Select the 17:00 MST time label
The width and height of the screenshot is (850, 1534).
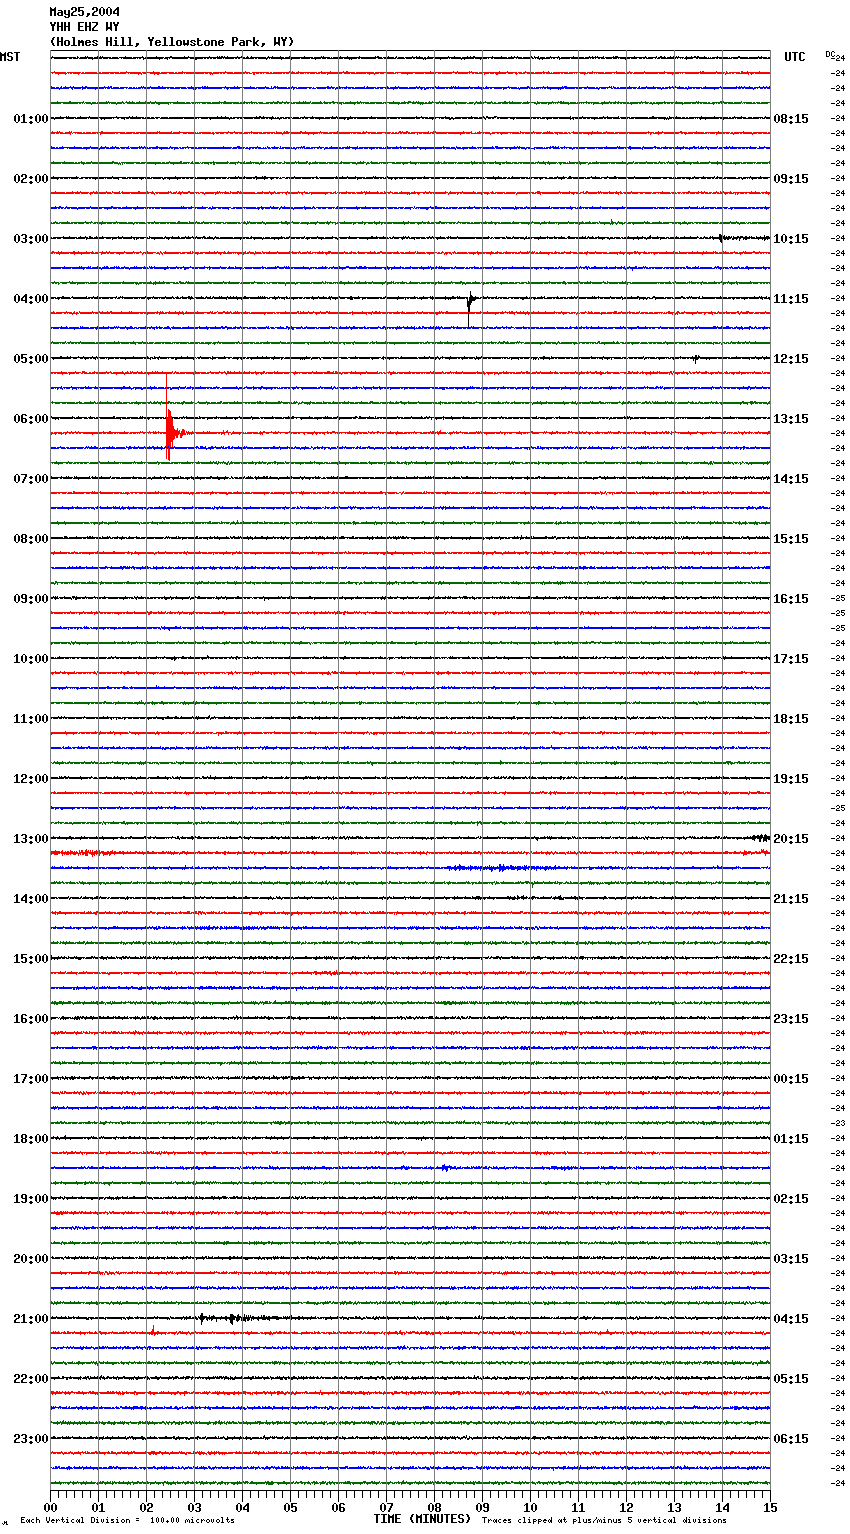[31, 1079]
